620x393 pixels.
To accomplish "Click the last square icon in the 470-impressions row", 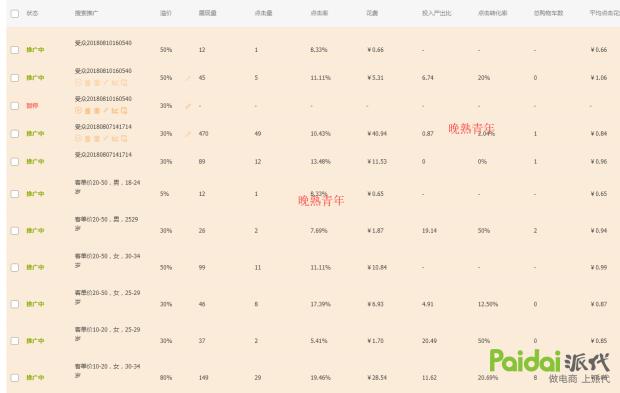I will [124, 138].
